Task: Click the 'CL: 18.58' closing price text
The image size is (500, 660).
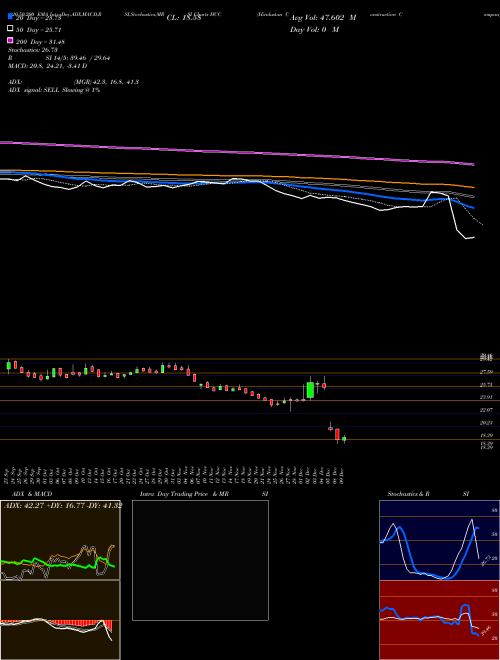Action: click(x=183, y=18)
